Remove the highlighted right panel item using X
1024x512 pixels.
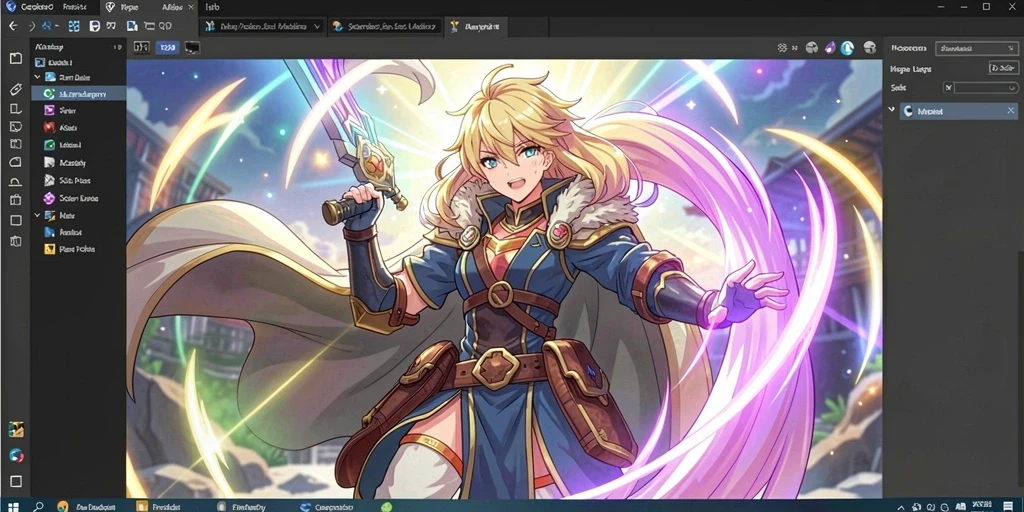(x=1011, y=111)
